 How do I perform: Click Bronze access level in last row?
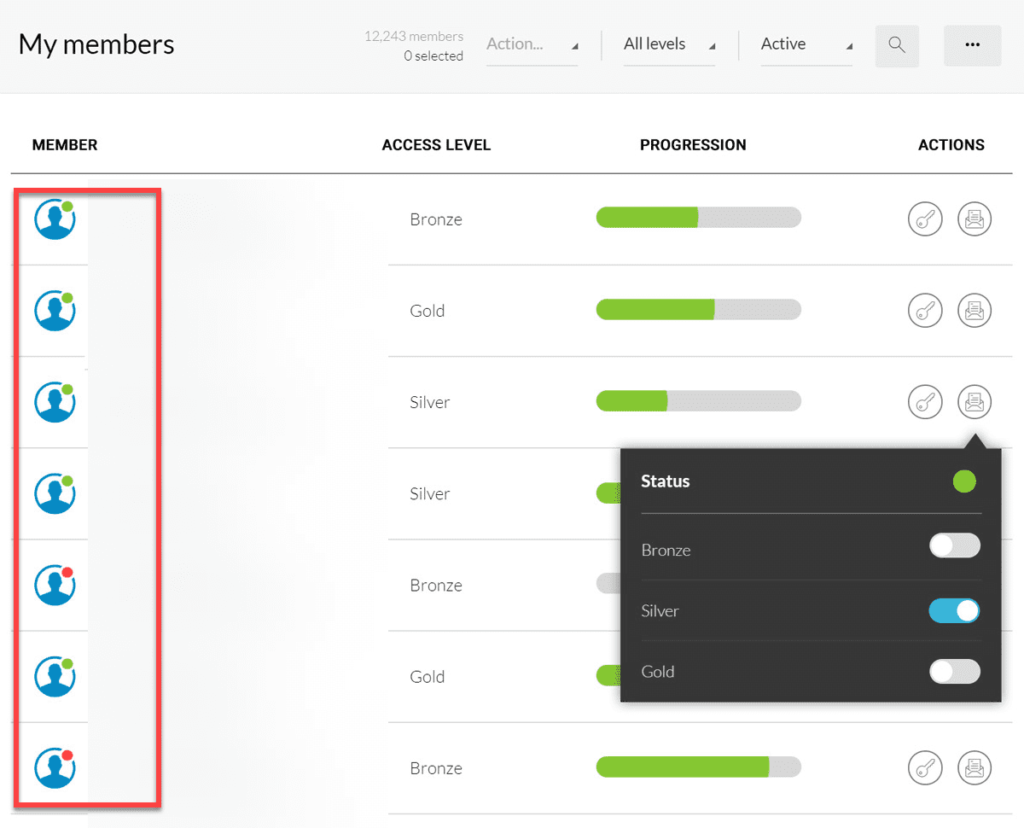click(436, 768)
